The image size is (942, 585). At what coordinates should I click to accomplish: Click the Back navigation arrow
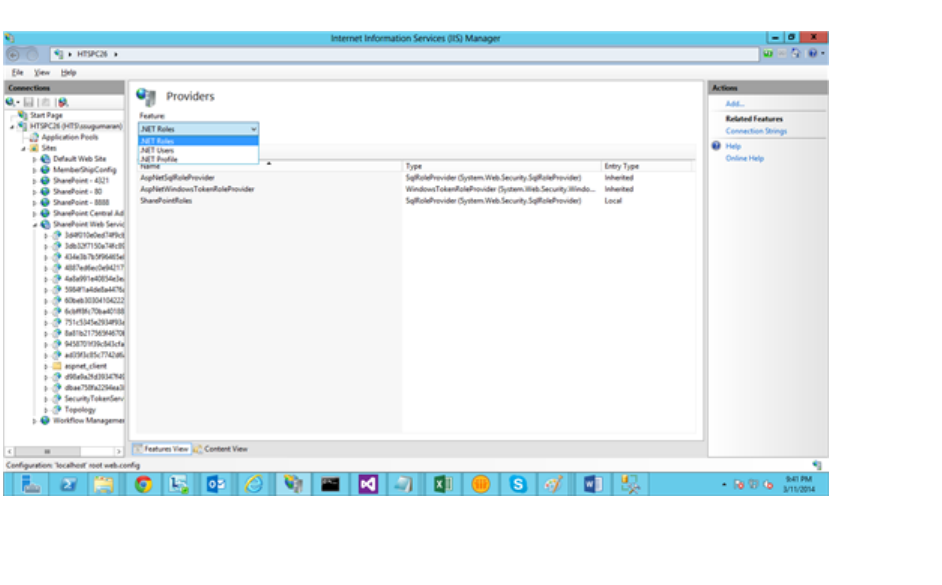(x=13, y=54)
